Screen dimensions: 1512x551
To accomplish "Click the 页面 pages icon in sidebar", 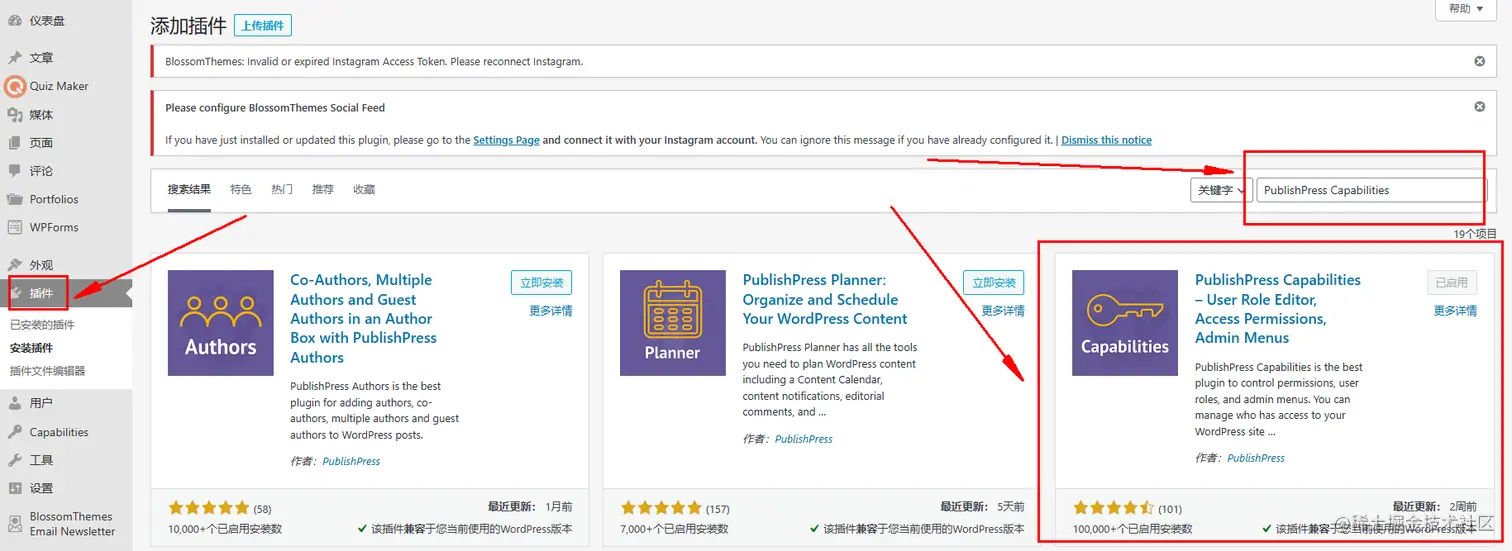I will [15, 143].
